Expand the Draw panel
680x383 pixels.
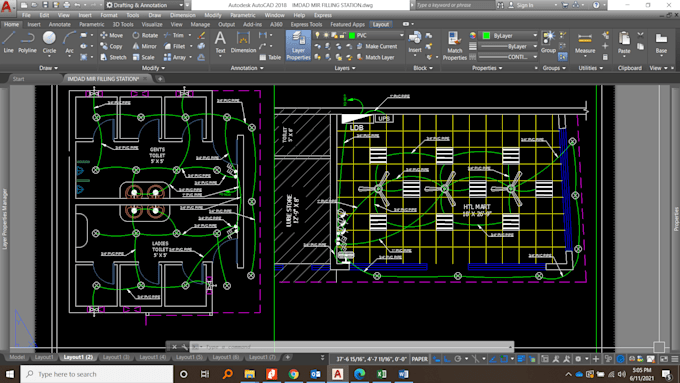(x=48, y=68)
